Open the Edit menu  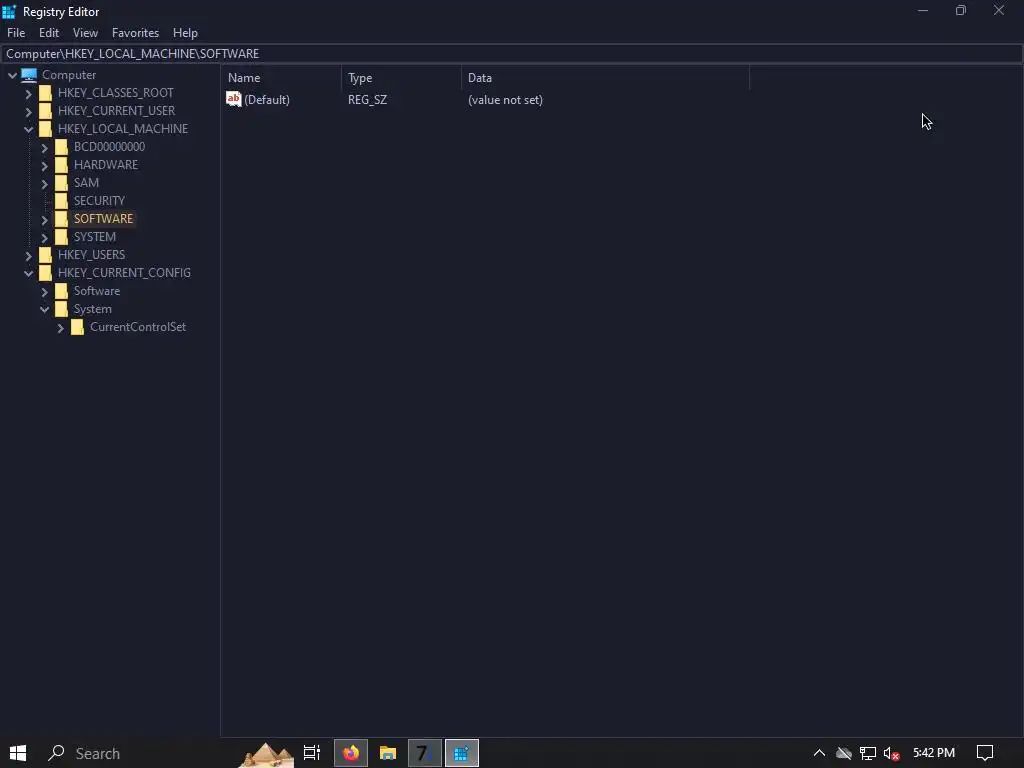coord(49,33)
